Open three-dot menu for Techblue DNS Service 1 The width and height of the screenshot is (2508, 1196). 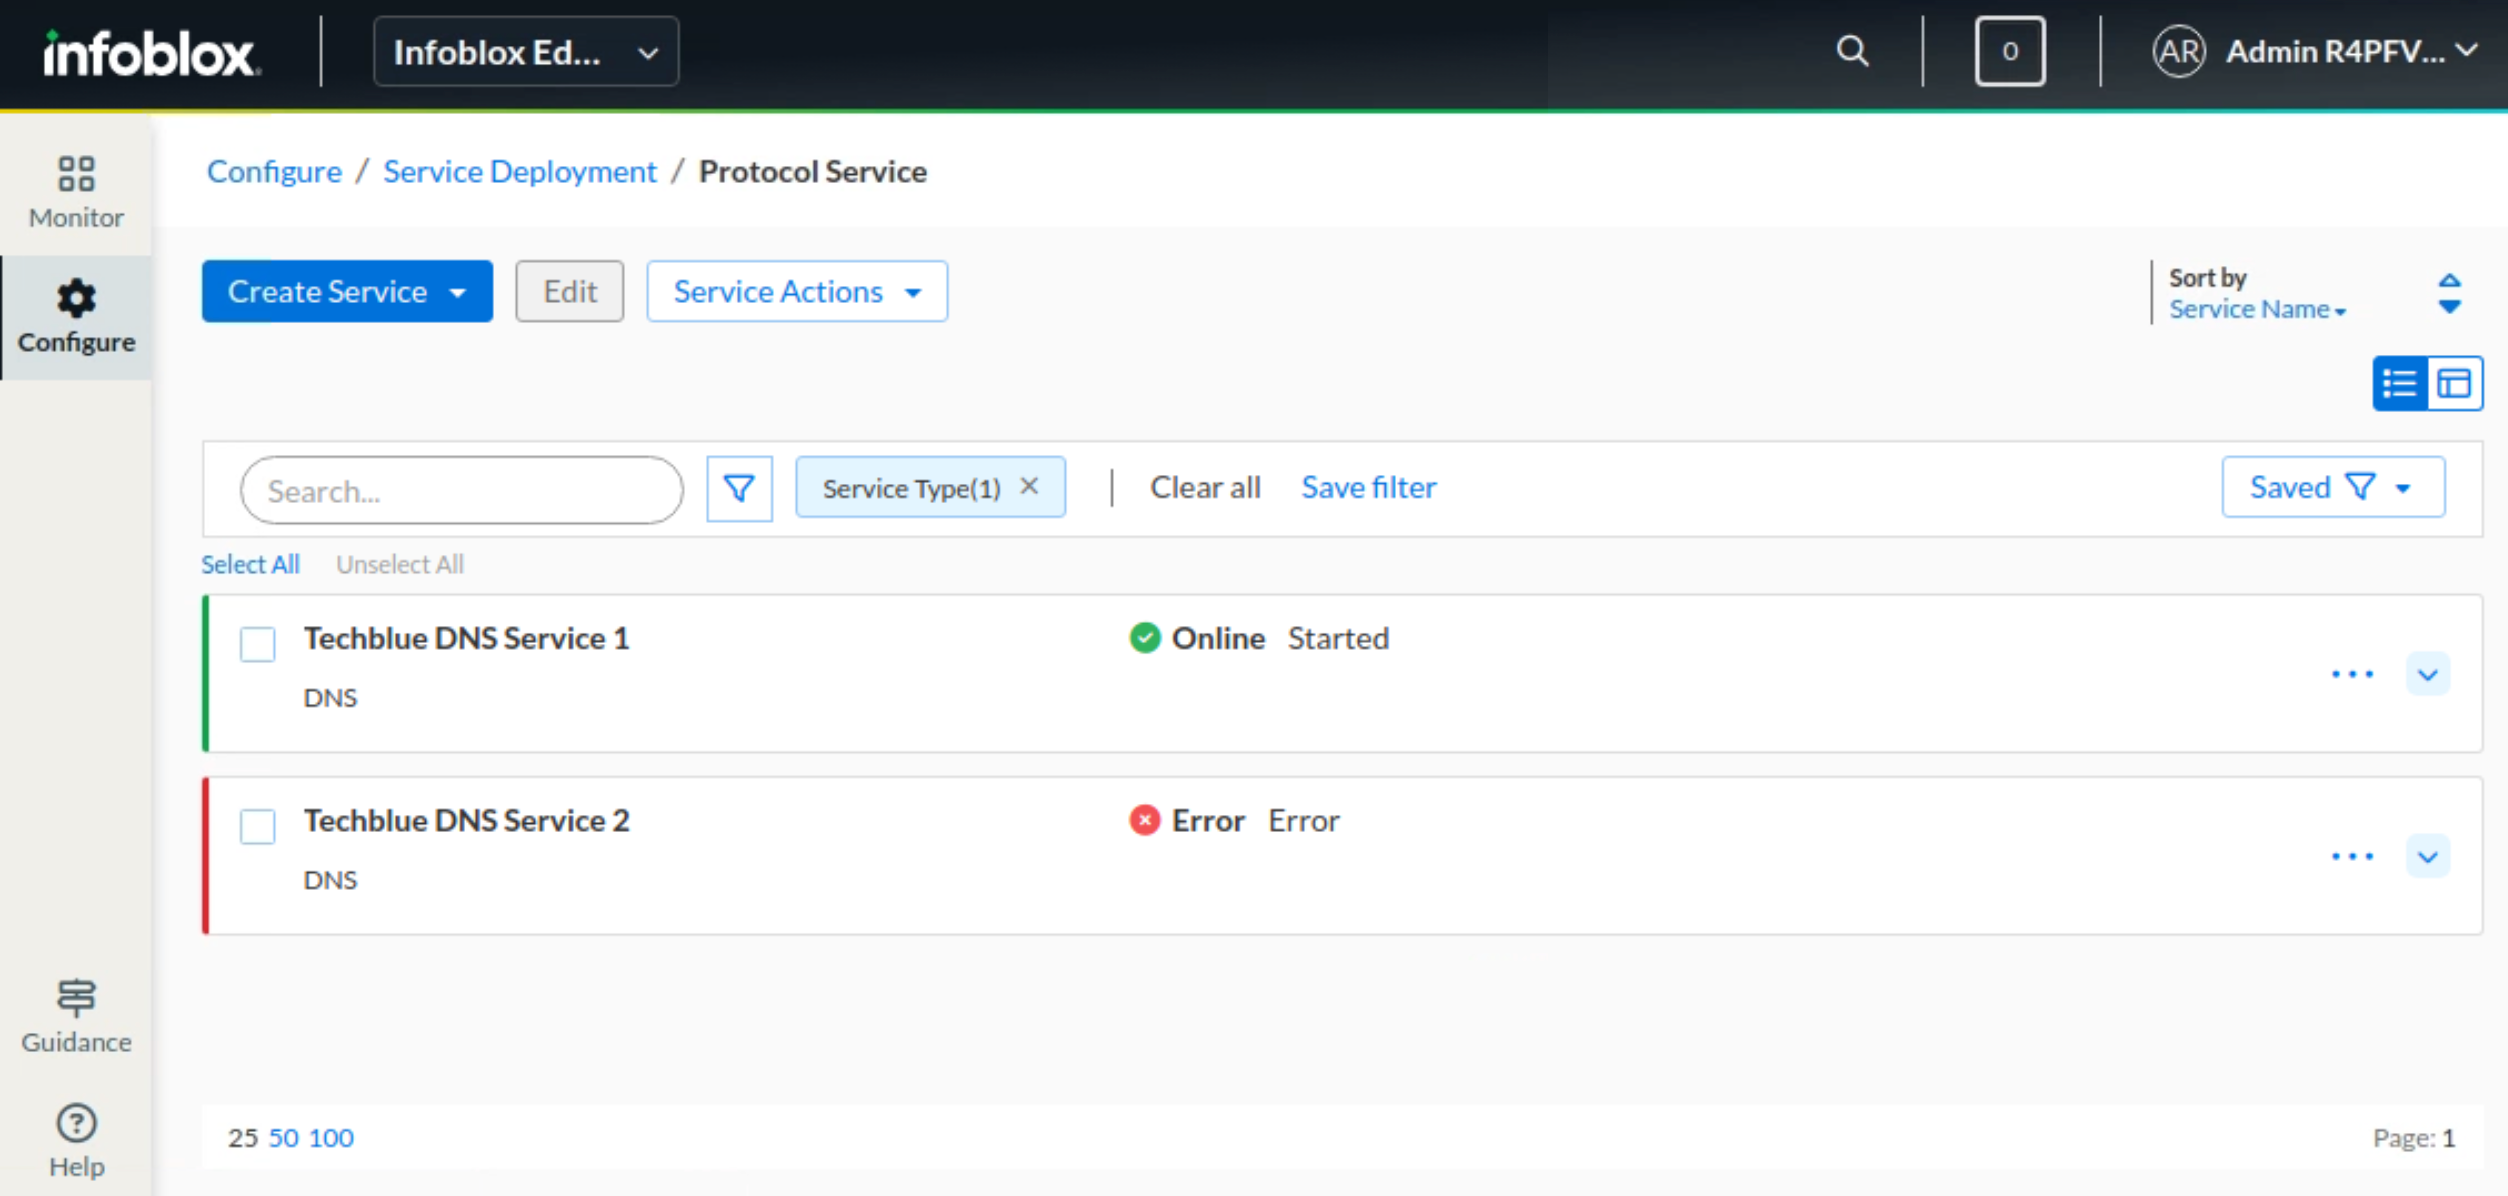(x=2352, y=674)
